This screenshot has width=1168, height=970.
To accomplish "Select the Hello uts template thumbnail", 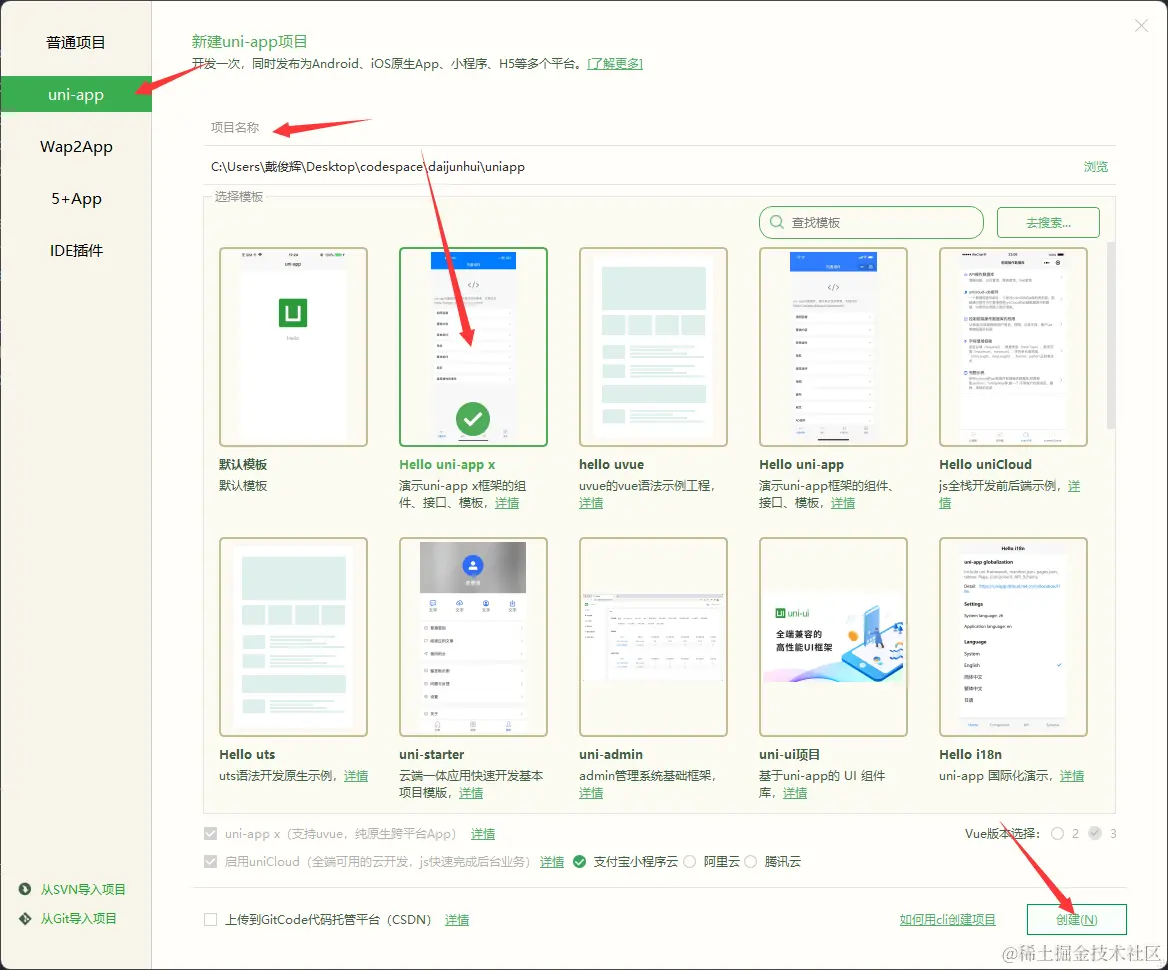I will (293, 637).
